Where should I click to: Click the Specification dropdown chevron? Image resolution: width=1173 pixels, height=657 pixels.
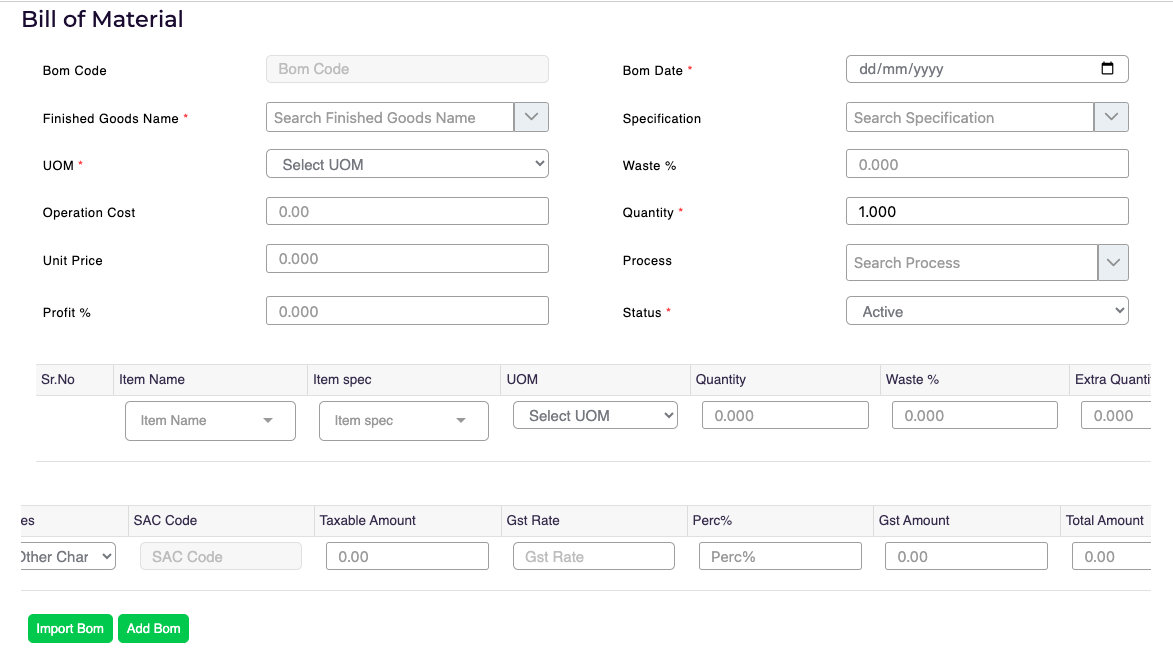tap(1111, 117)
